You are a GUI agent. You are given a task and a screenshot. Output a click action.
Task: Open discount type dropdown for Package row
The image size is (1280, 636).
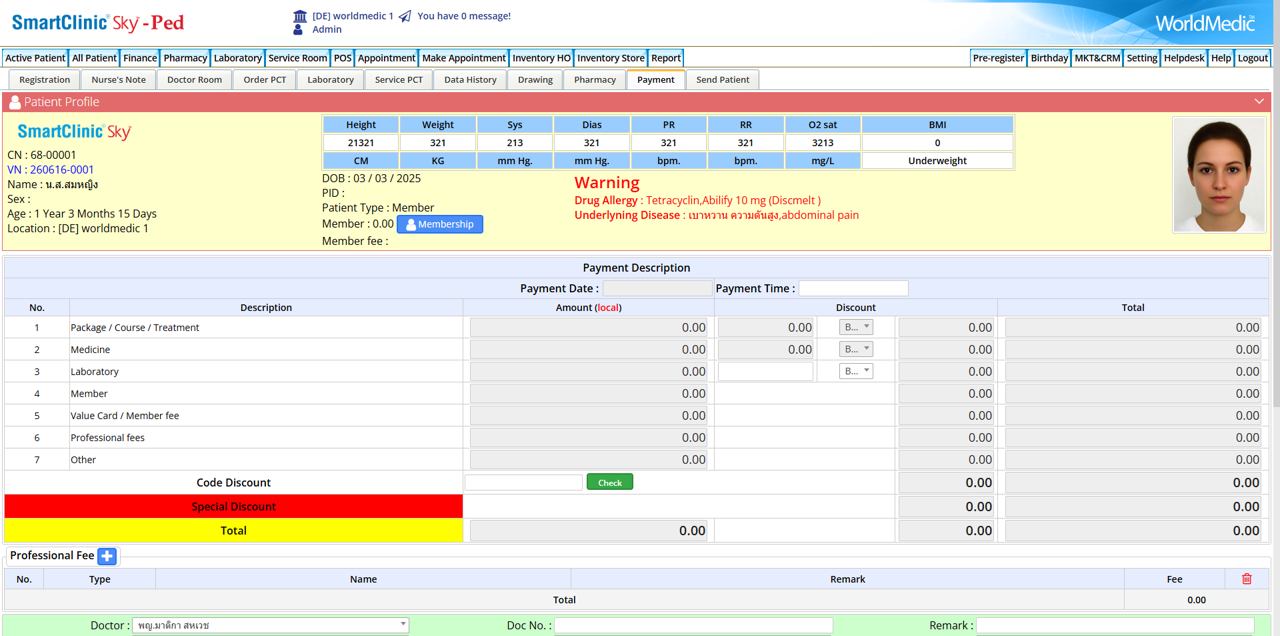pyautogui.click(x=856, y=327)
